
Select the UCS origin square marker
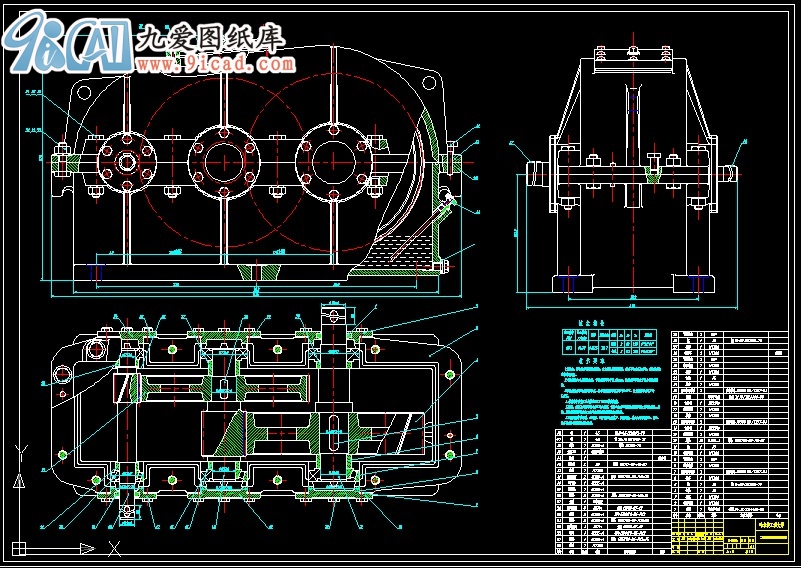pyautogui.click(x=17, y=547)
